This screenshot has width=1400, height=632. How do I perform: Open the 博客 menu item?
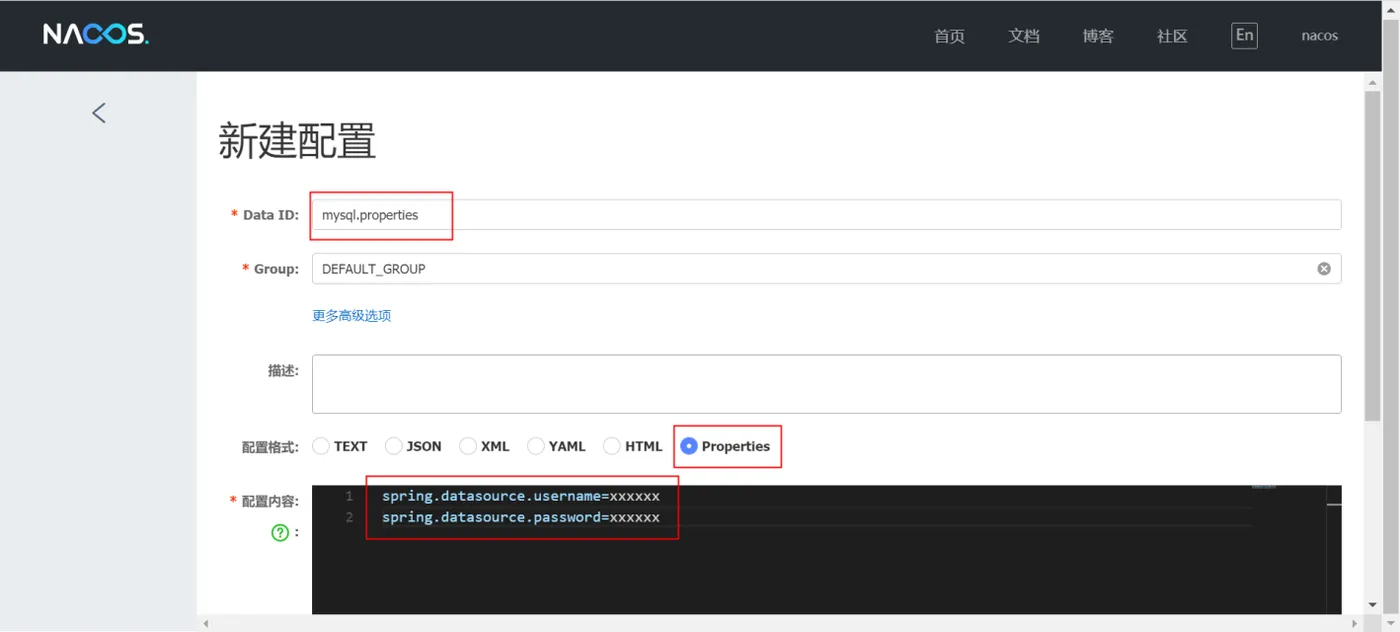click(x=1098, y=36)
